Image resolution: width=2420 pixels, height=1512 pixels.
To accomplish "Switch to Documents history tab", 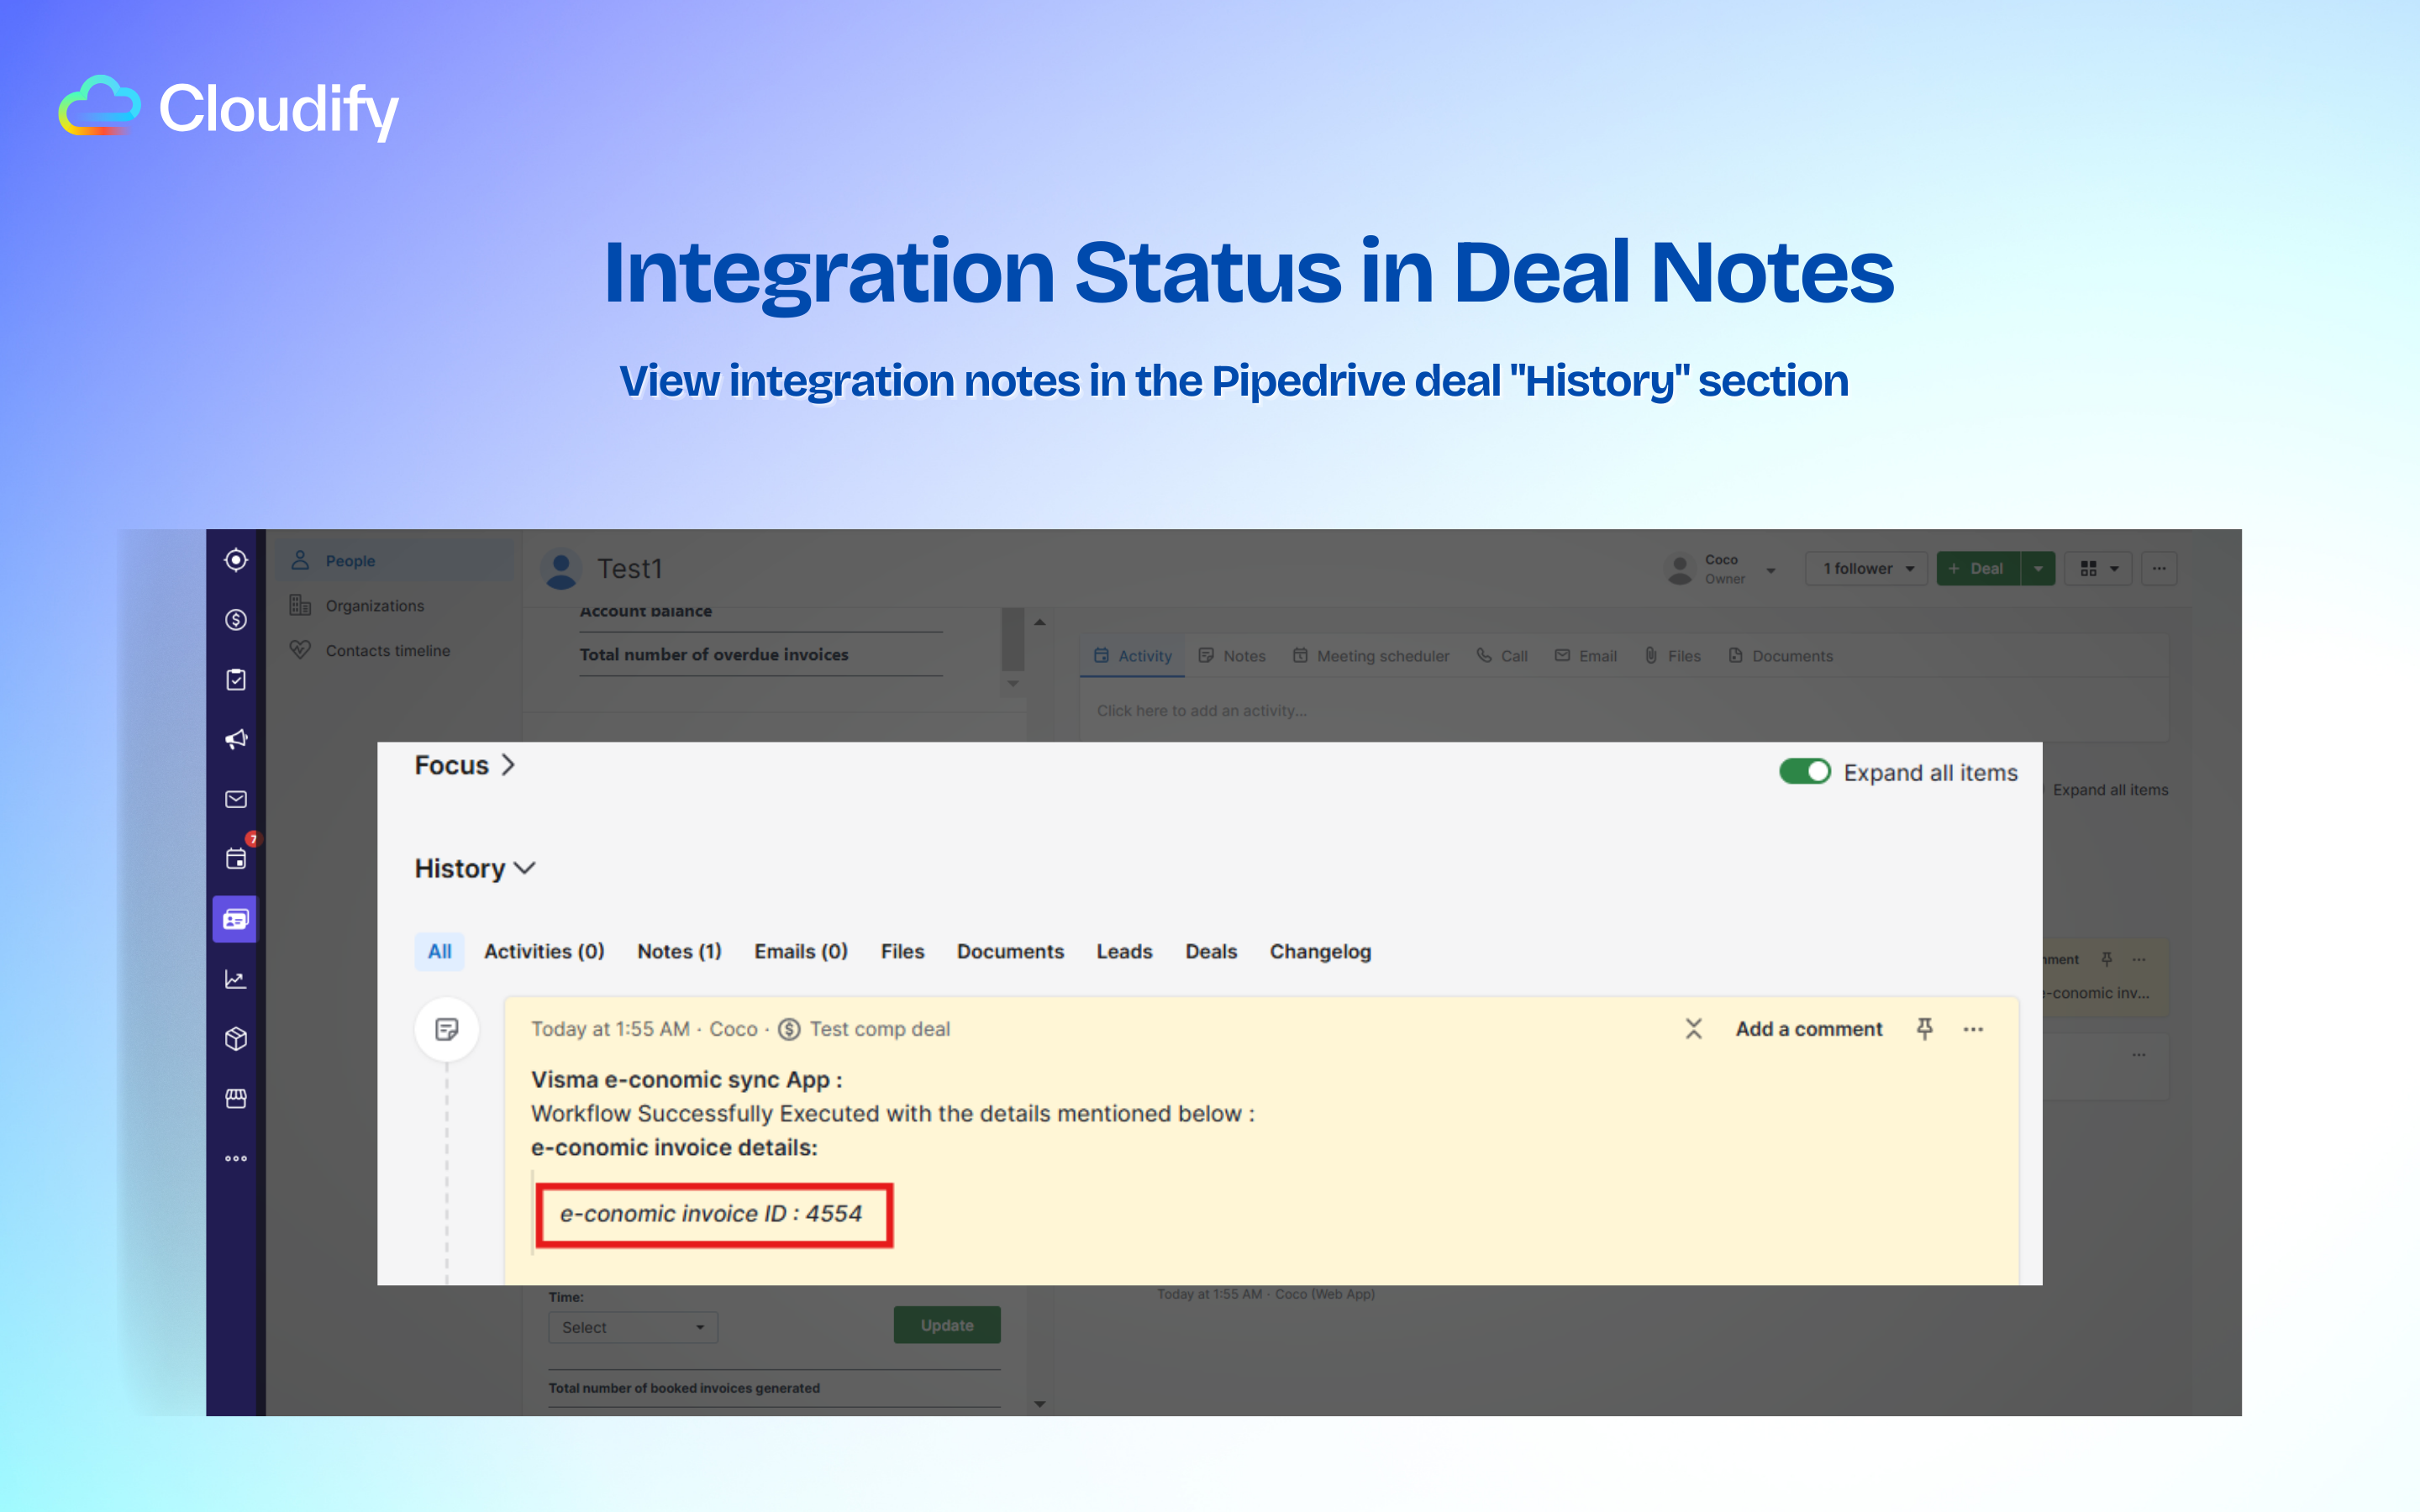I will coord(1010,951).
